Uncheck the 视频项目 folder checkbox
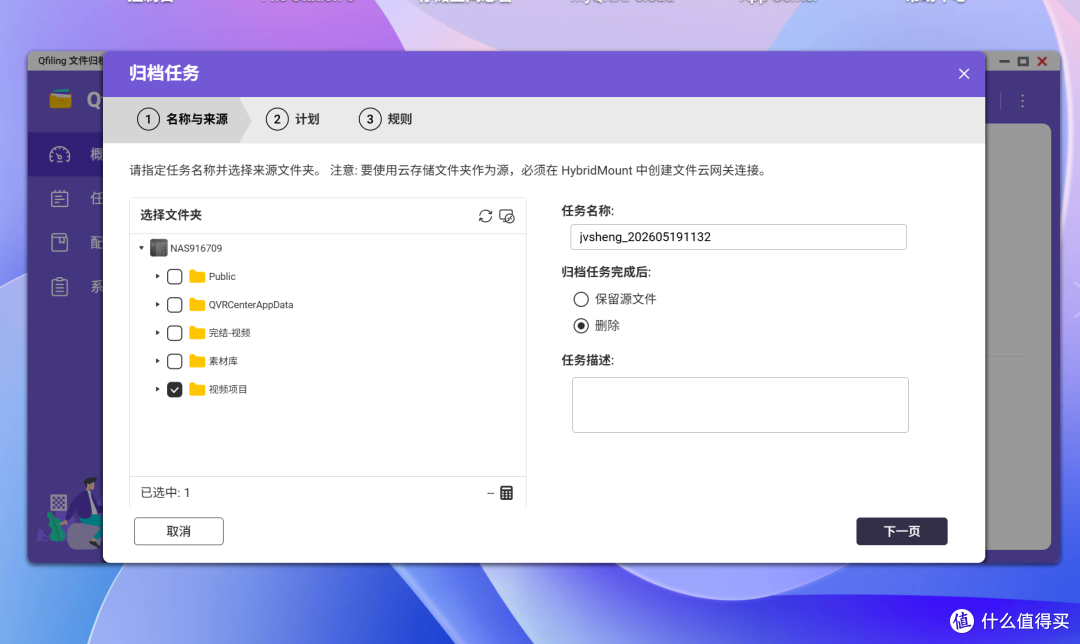 [175, 390]
